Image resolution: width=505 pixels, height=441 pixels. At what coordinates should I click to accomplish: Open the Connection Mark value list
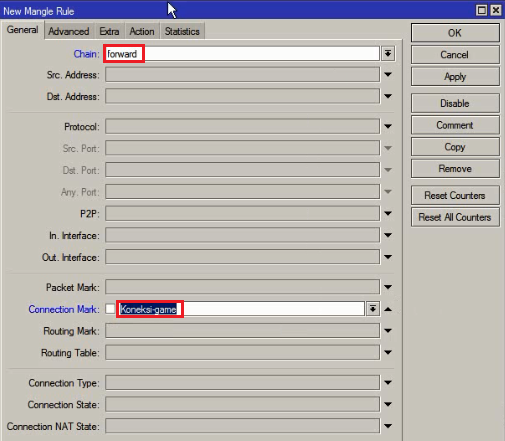(x=373, y=309)
